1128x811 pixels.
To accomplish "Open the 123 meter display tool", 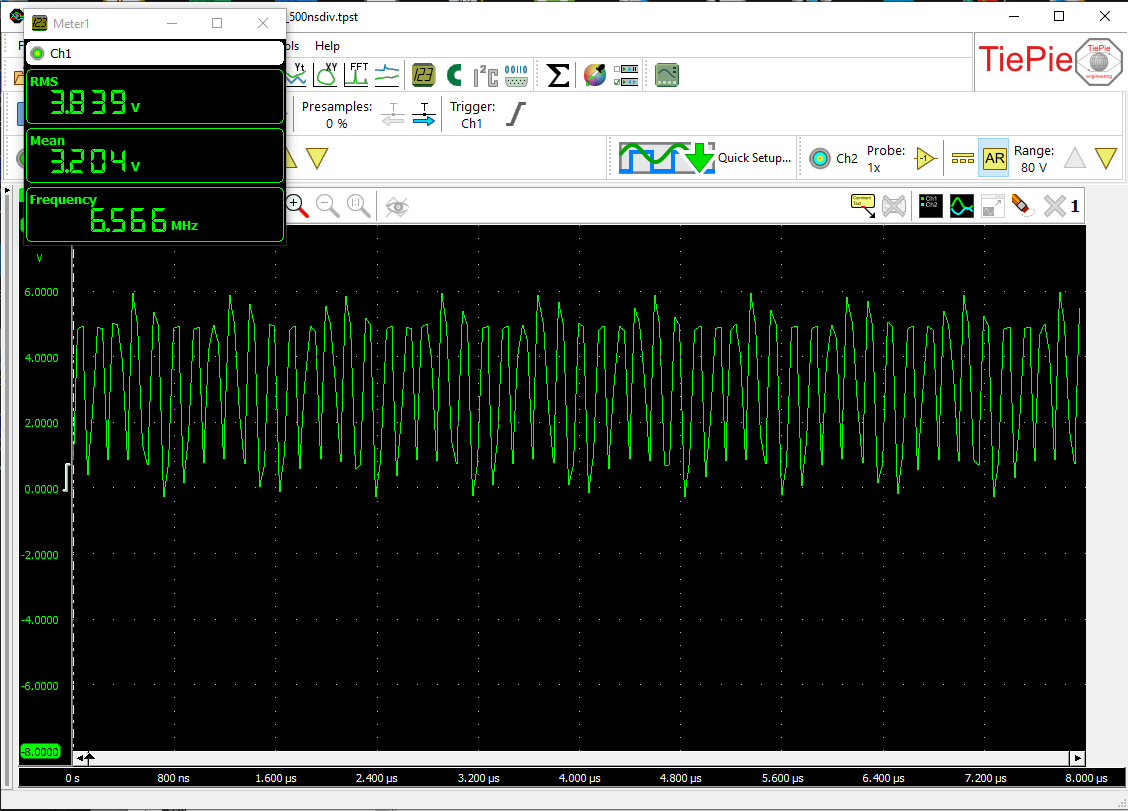I will click(424, 75).
